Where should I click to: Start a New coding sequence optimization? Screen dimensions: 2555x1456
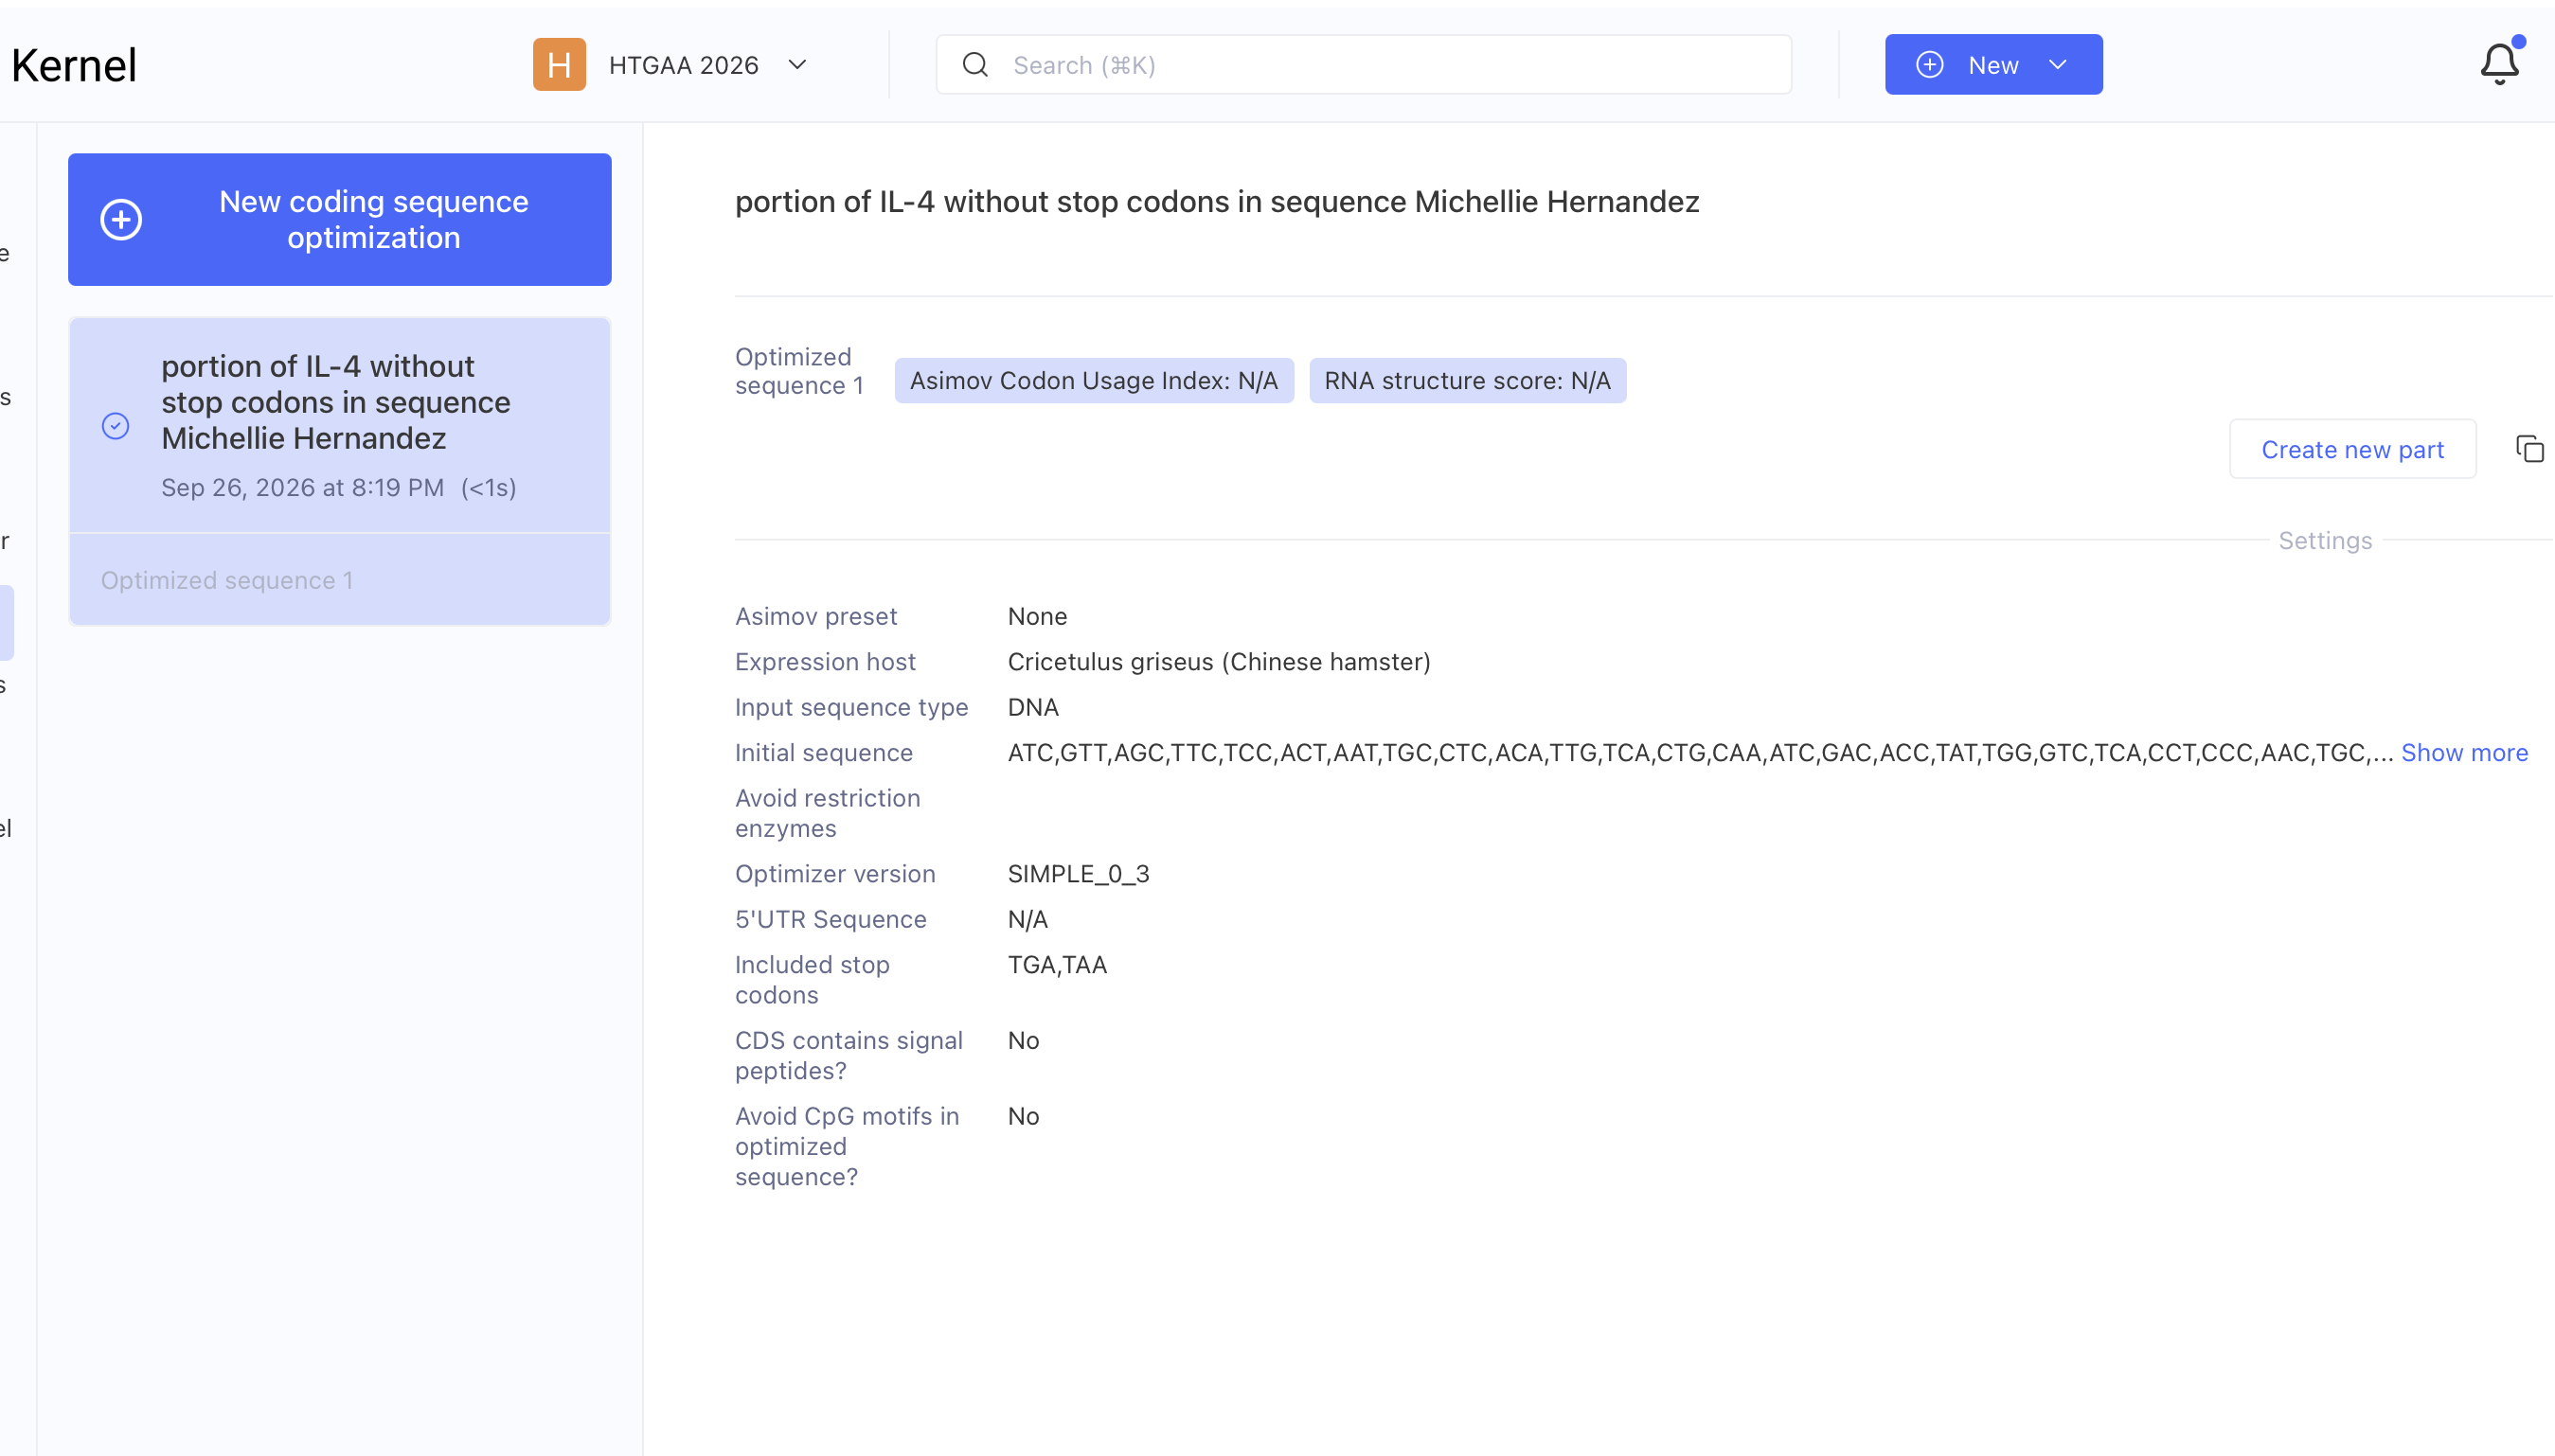340,220
